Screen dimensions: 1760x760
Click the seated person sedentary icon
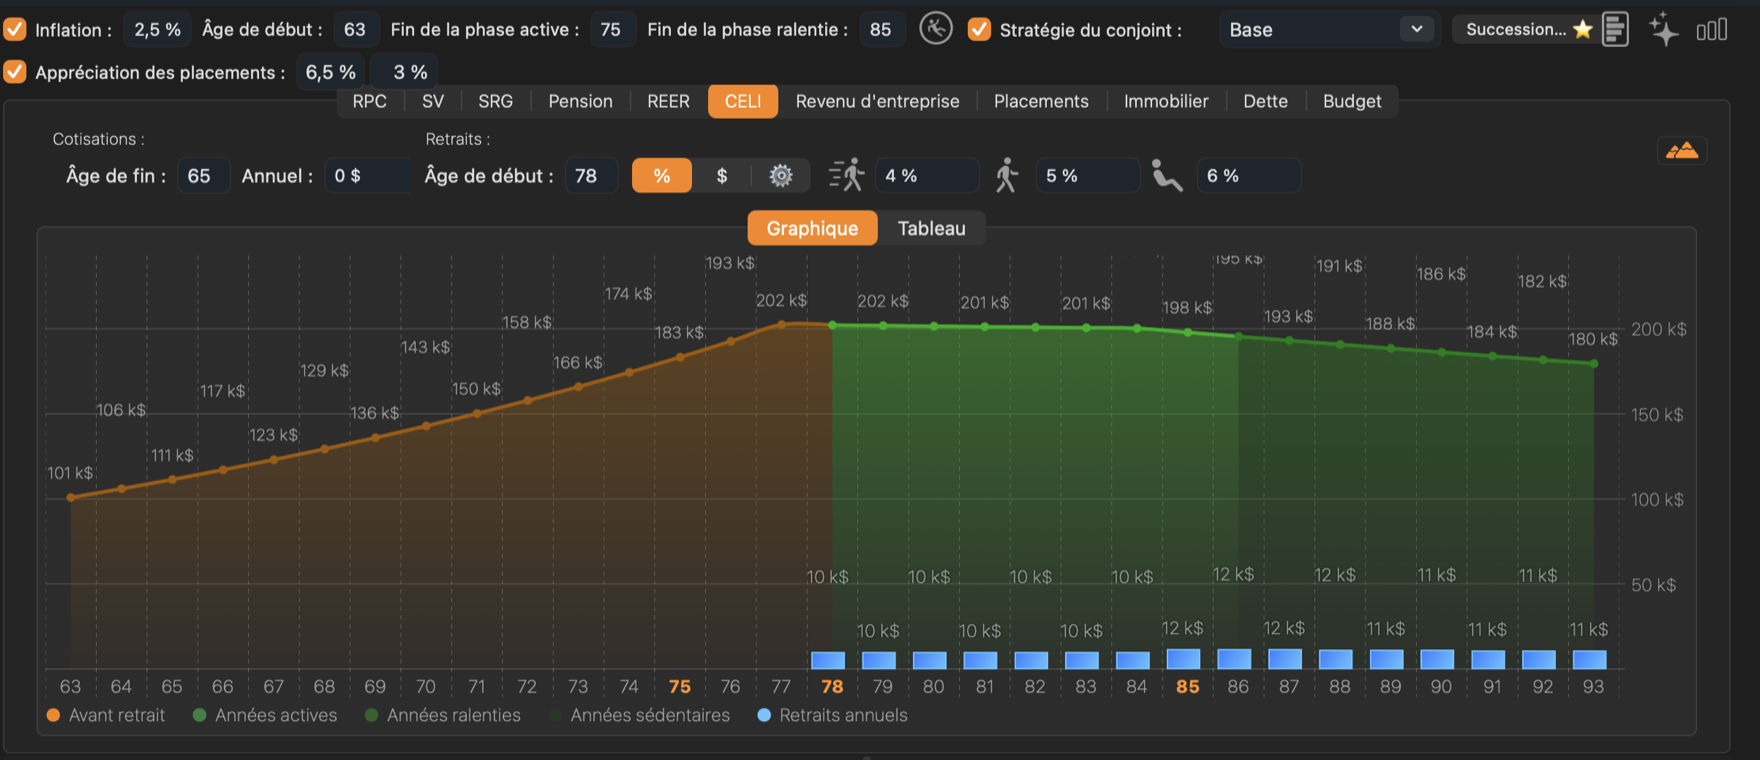1167,175
